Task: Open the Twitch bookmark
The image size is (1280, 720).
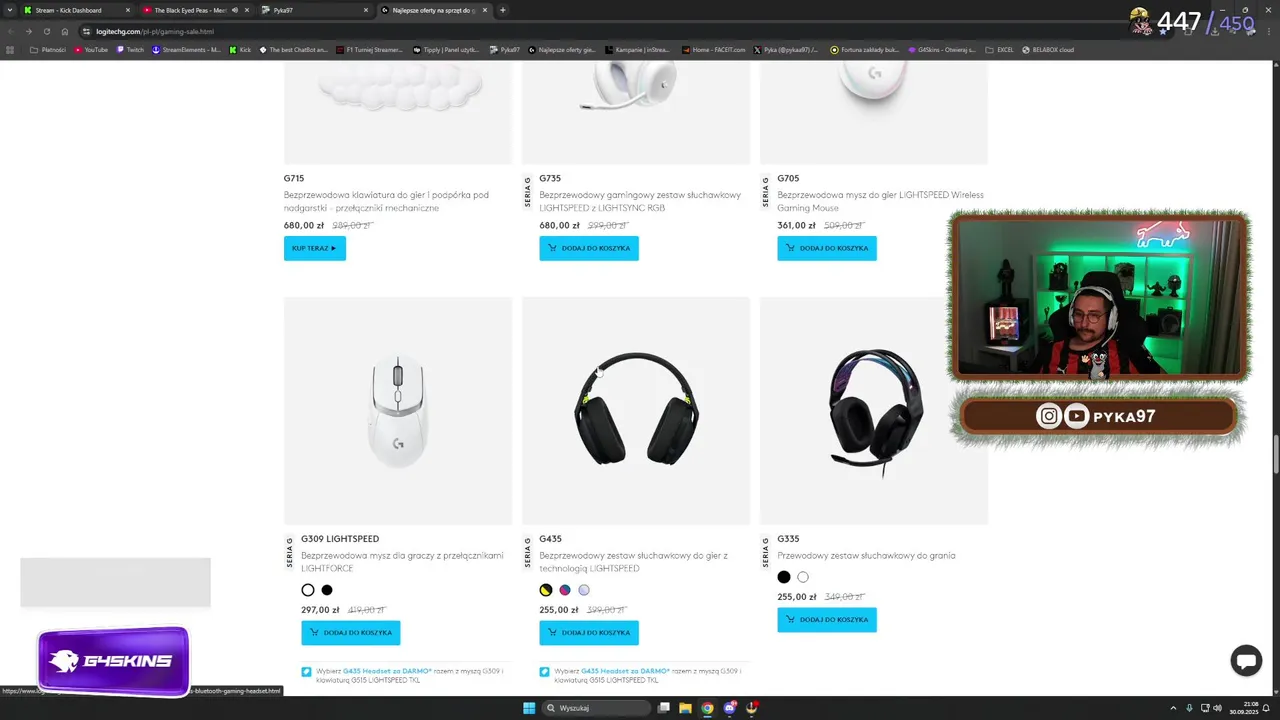Action: (130, 49)
